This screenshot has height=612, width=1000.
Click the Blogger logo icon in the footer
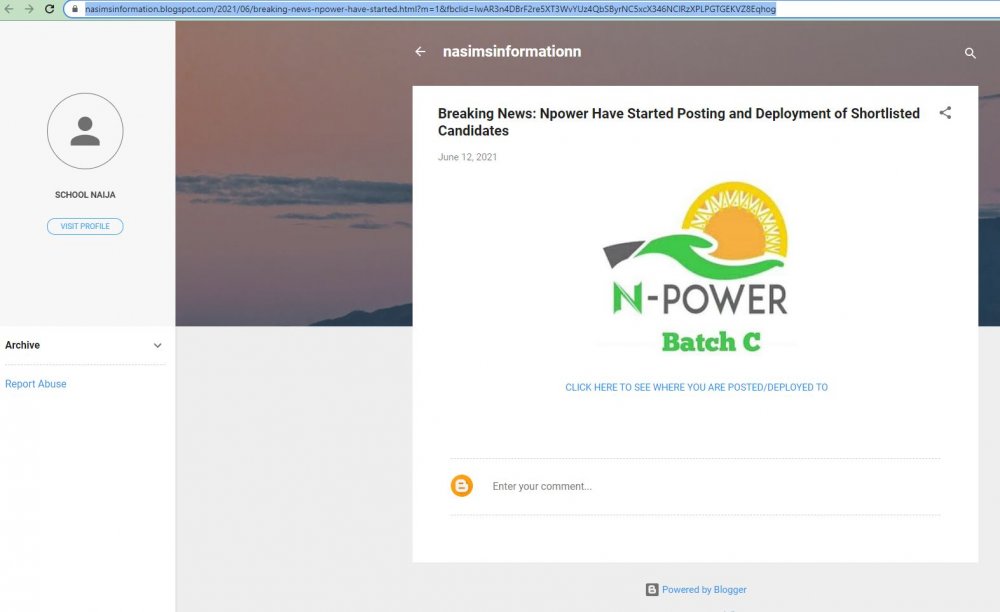tap(652, 590)
